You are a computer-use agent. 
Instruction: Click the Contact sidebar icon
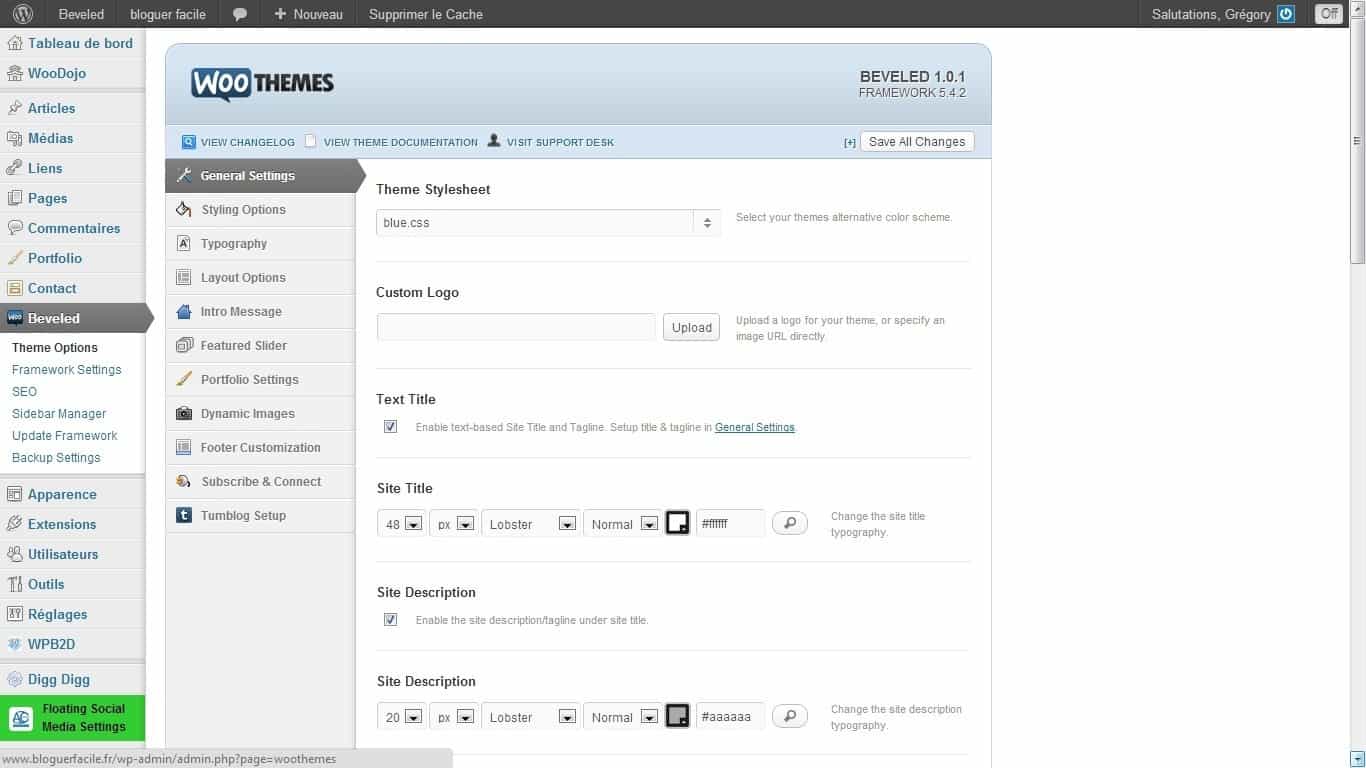(x=15, y=288)
